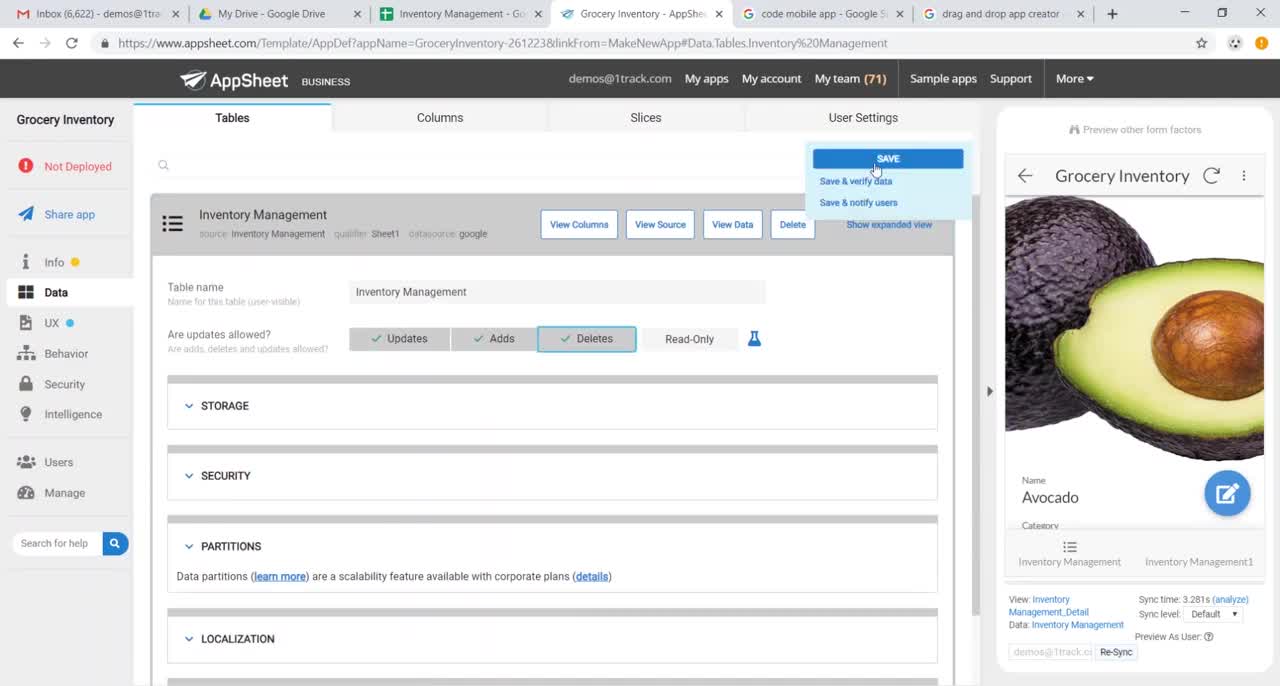Open the Users people icon
This screenshot has width=1280, height=686.
(x=26, y=462)
